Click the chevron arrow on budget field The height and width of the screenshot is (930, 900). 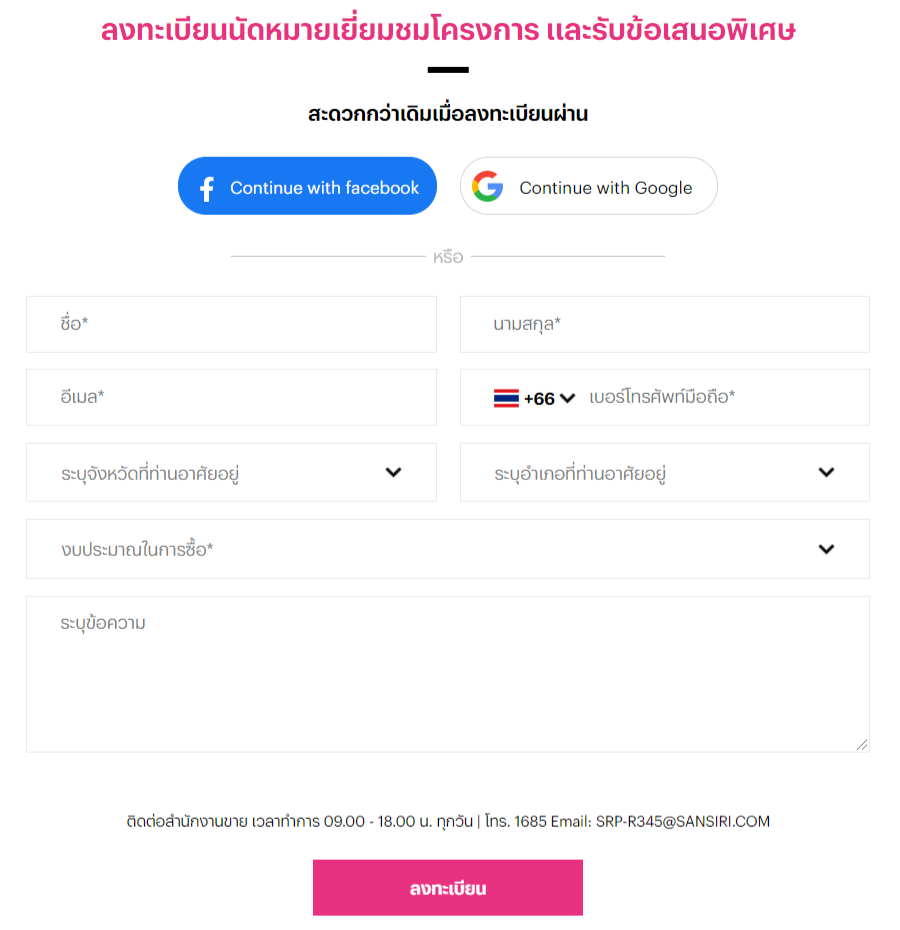[x=826, y=549]
